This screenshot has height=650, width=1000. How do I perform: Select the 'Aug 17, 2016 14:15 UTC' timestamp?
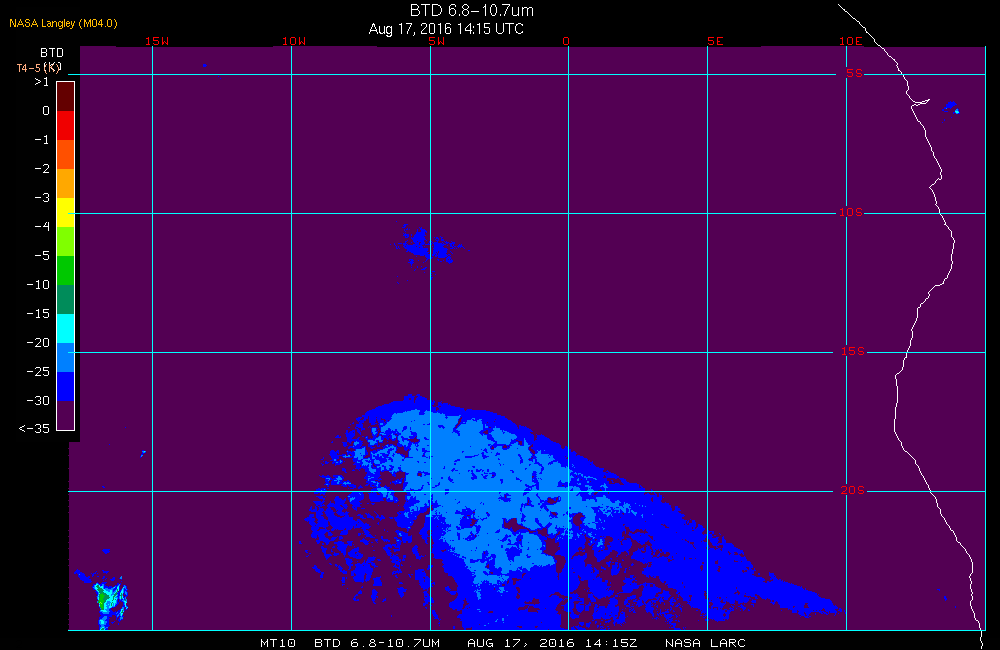pyautogui.click(x=446, y=29)
